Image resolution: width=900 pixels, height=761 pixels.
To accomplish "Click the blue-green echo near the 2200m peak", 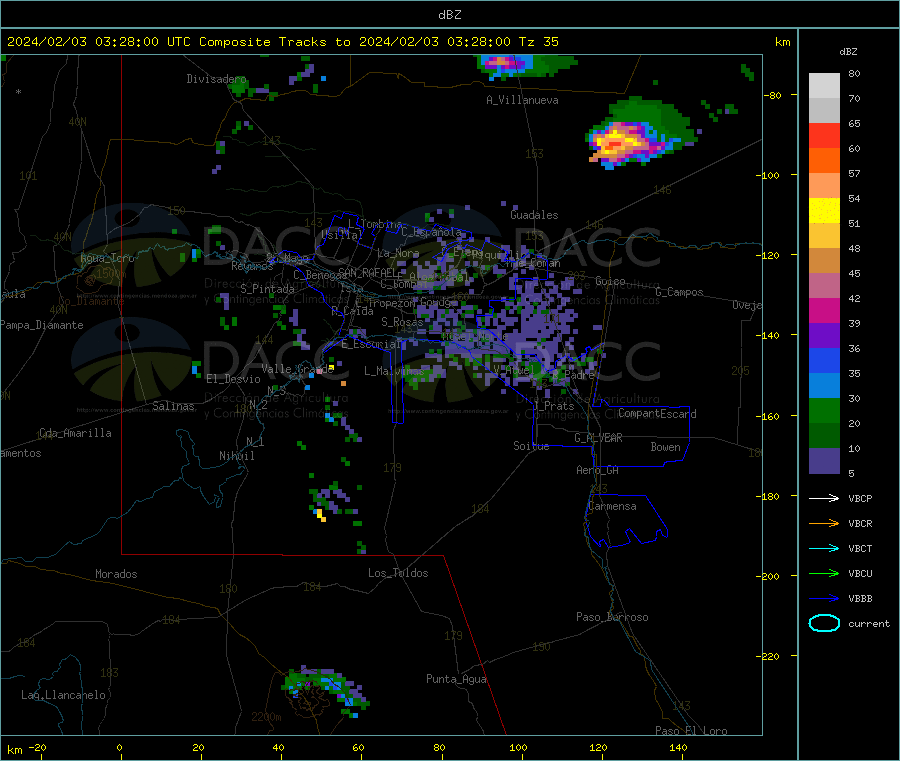I will pos(325,690).
